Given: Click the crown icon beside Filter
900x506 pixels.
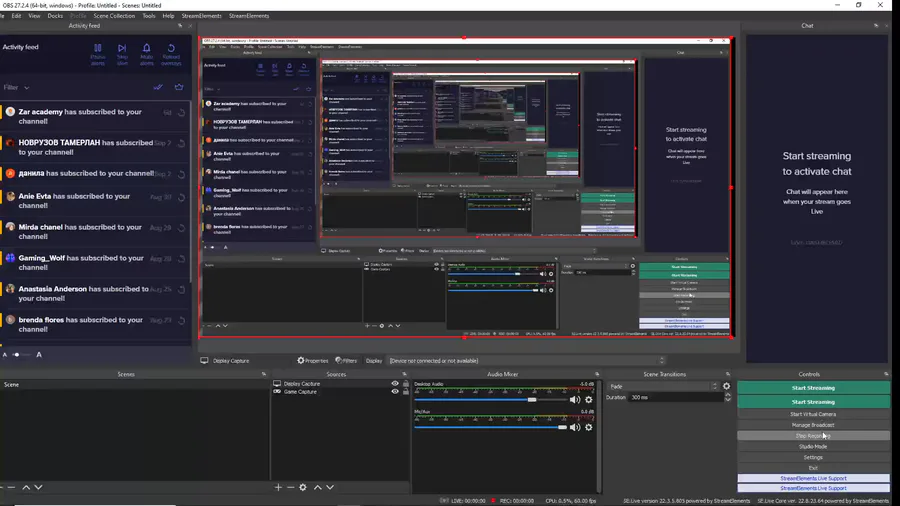Looking at the screenshot, I should [x=179, y=87].
